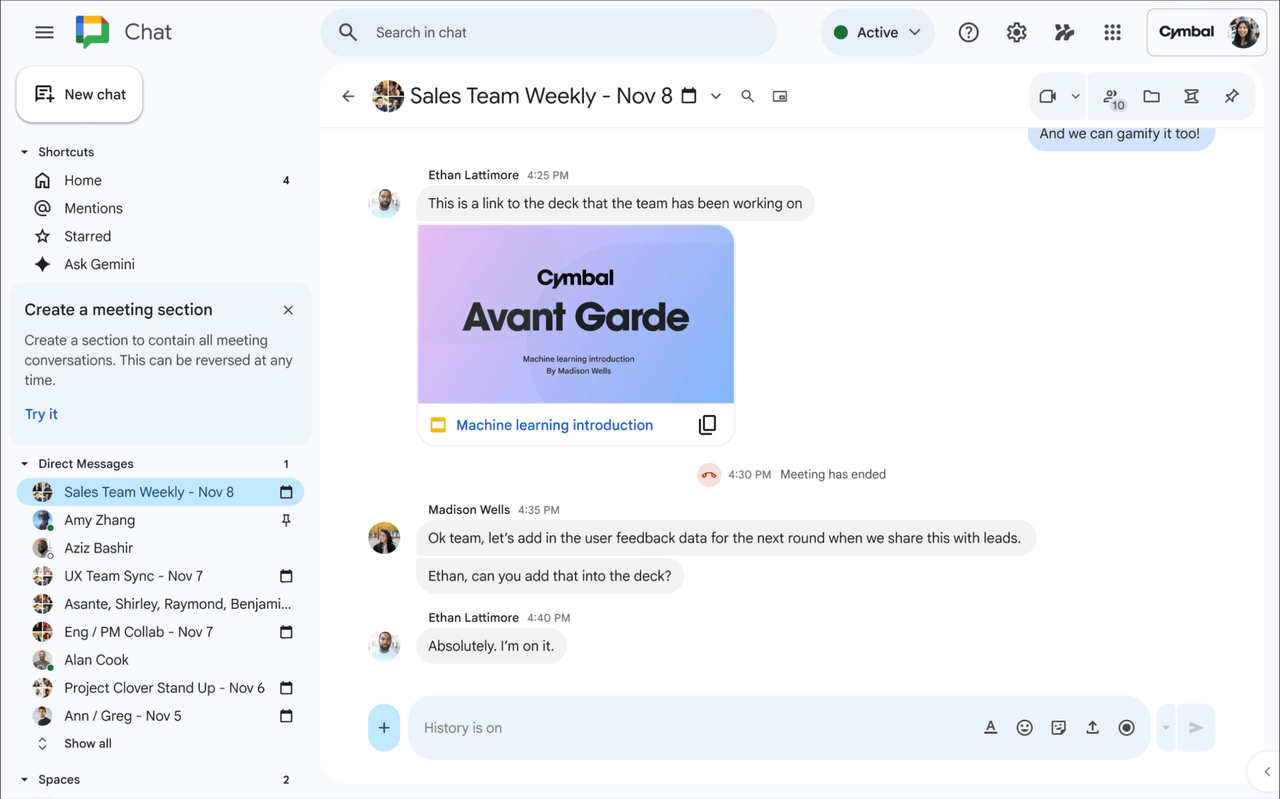Record a voice or video message
The width and height of the screenshot is (1280, 799).
click(x=1126, y=727)
